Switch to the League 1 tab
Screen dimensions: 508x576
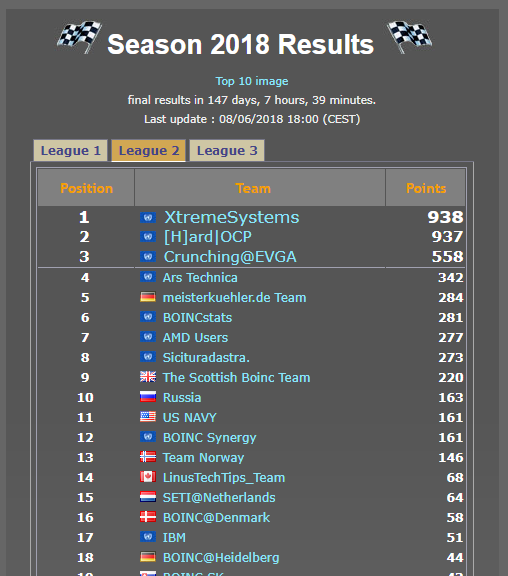point(71,151)
